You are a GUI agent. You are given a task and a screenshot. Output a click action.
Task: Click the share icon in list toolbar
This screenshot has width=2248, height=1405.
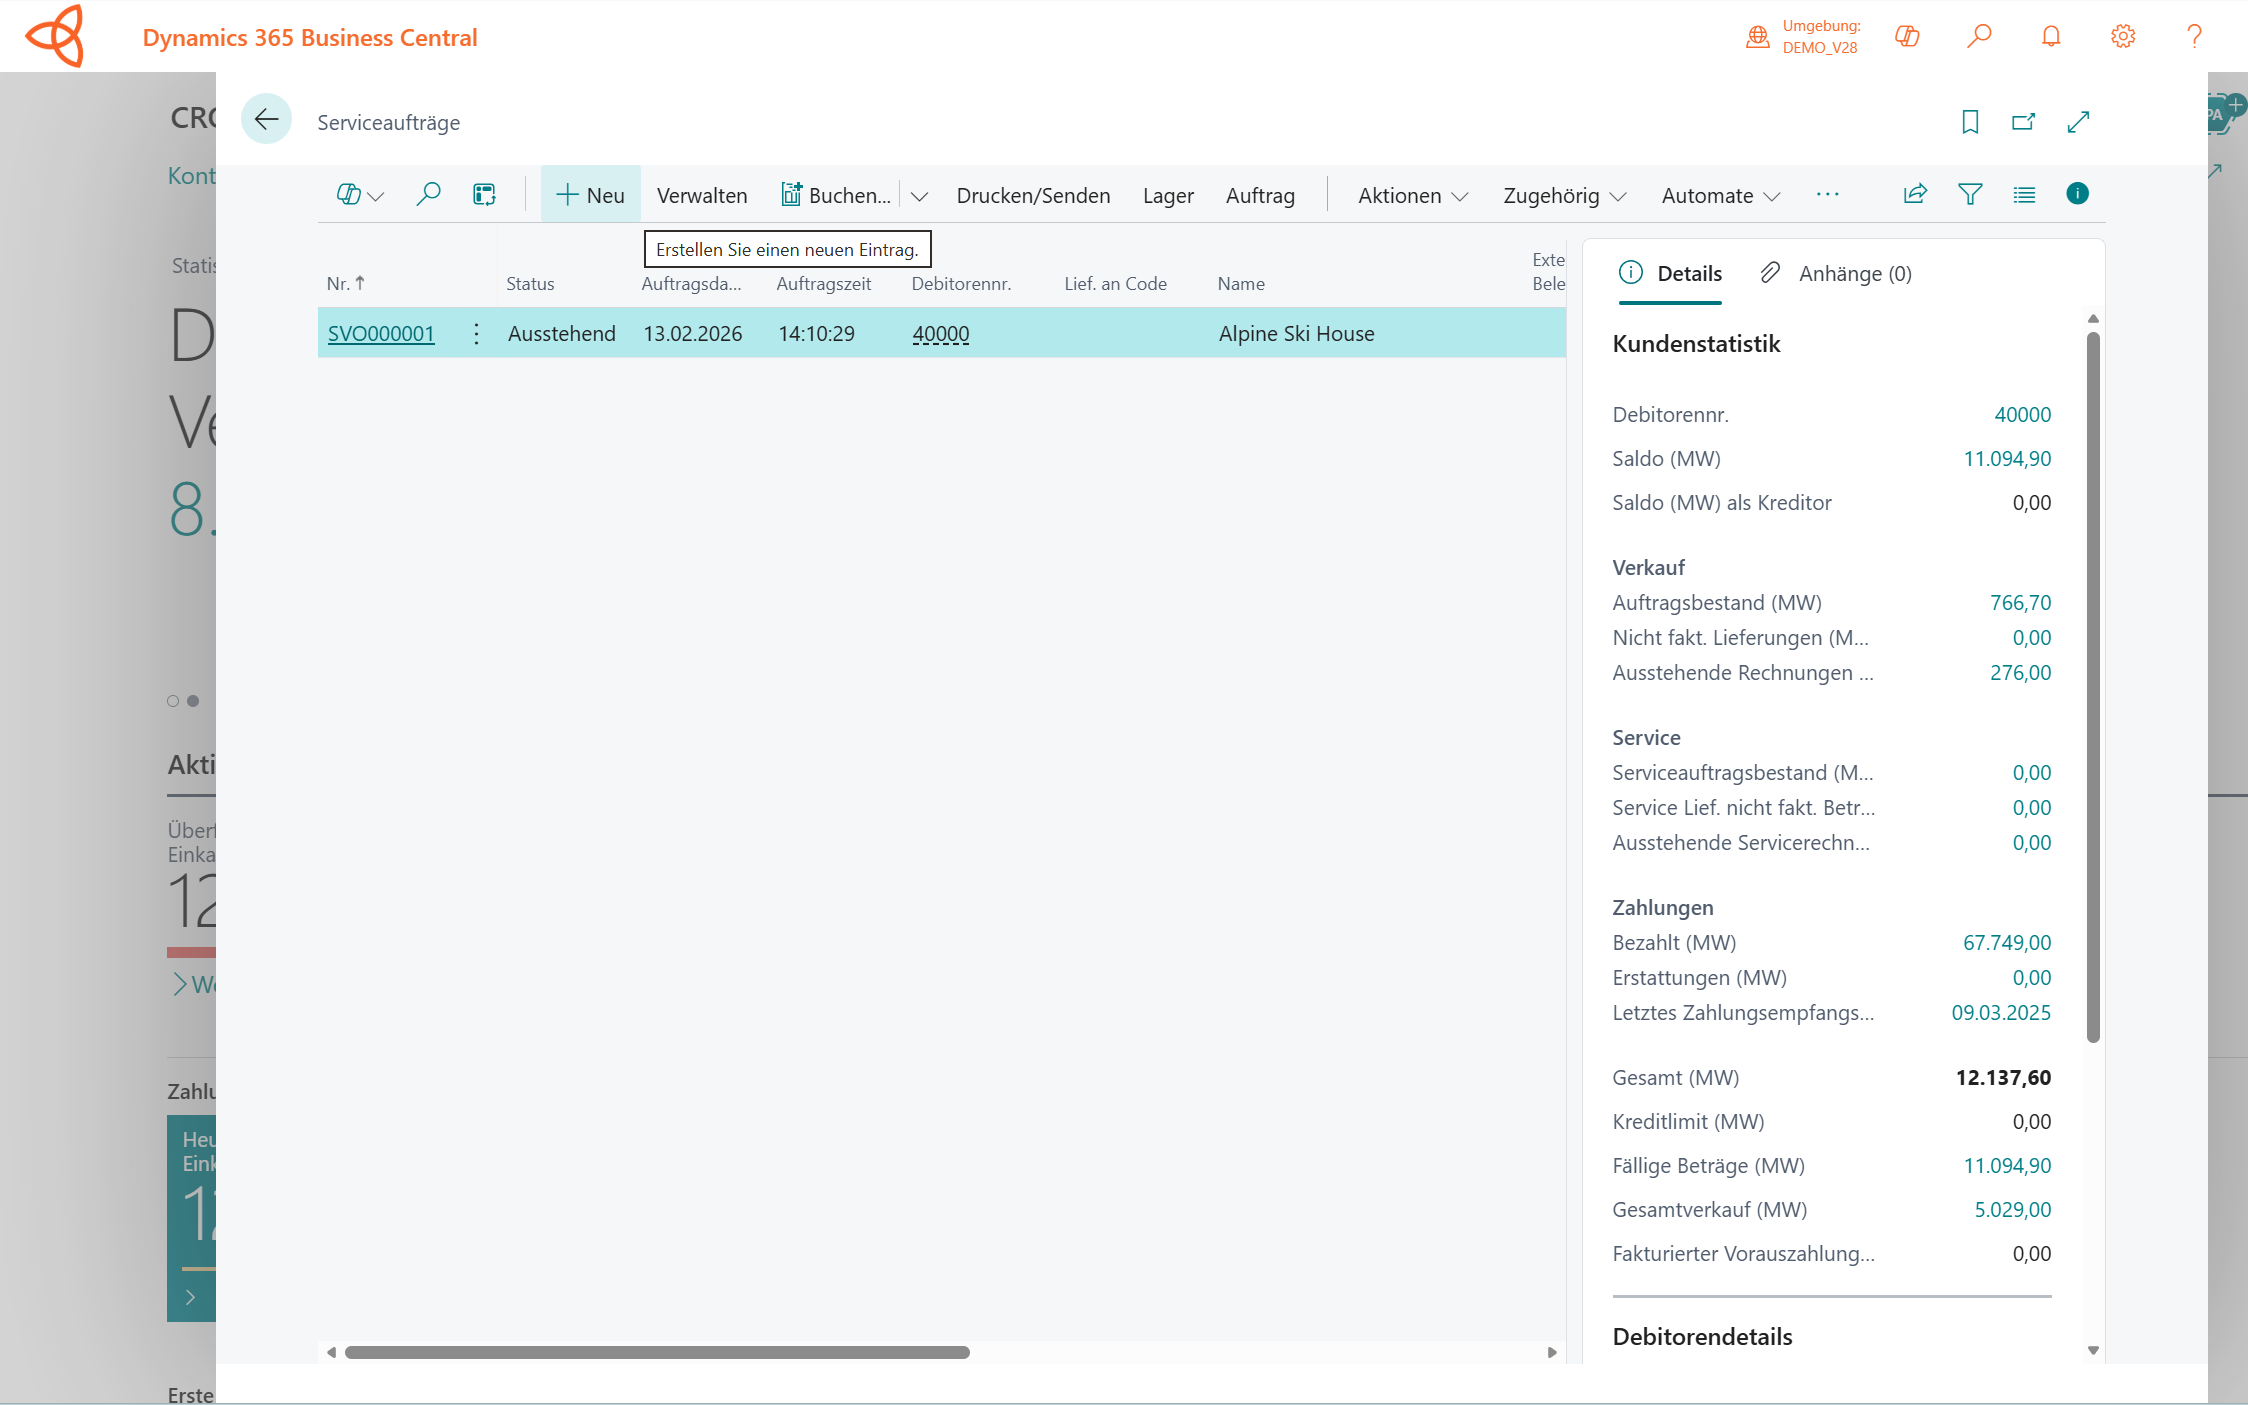click(x=1915, y=194)
